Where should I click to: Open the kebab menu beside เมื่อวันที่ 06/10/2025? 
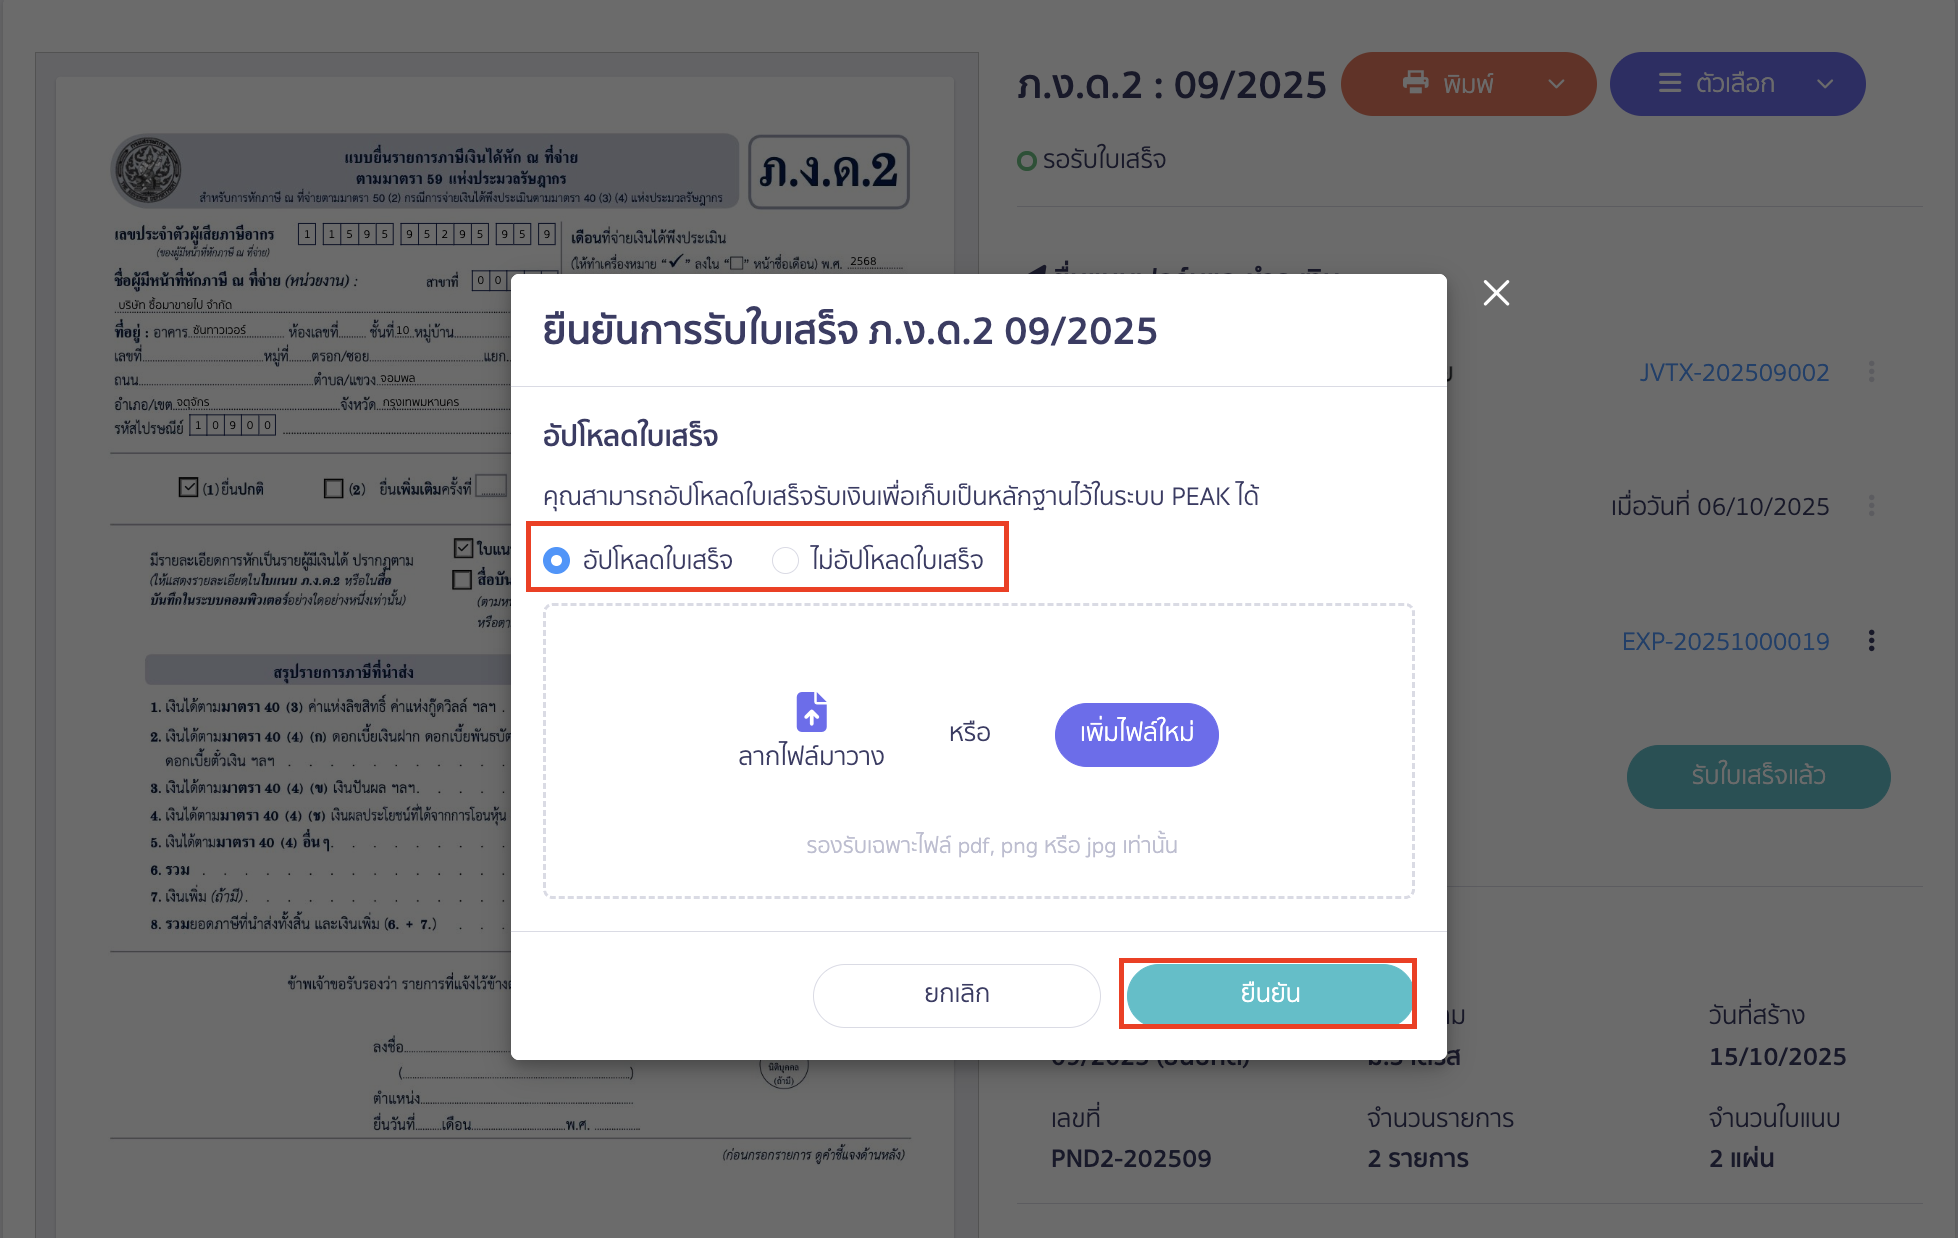(1872, 506)
